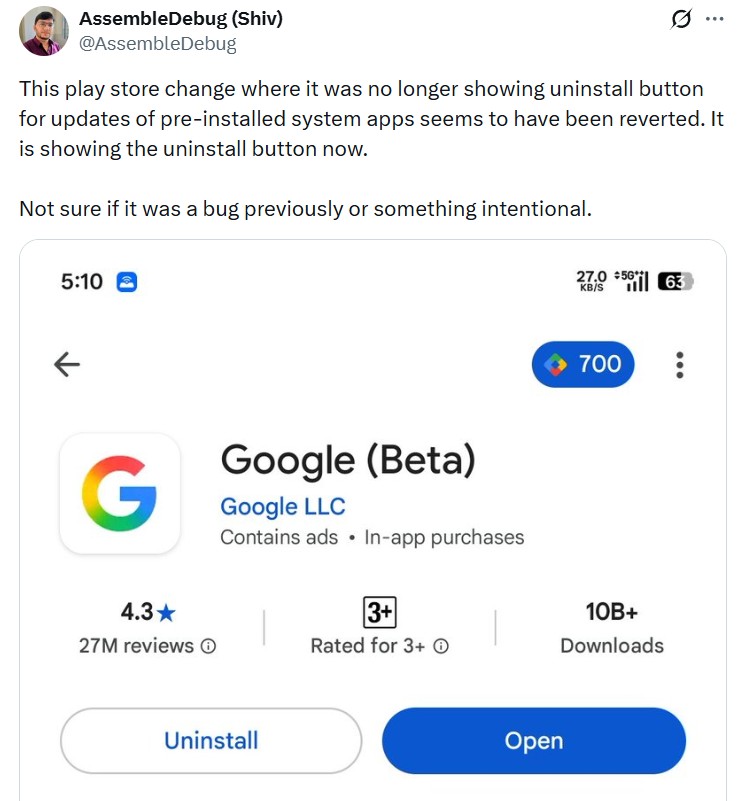Screen dimensions: 741x801
Task: Click the back arrow in the Play Store
Action: 67,364
